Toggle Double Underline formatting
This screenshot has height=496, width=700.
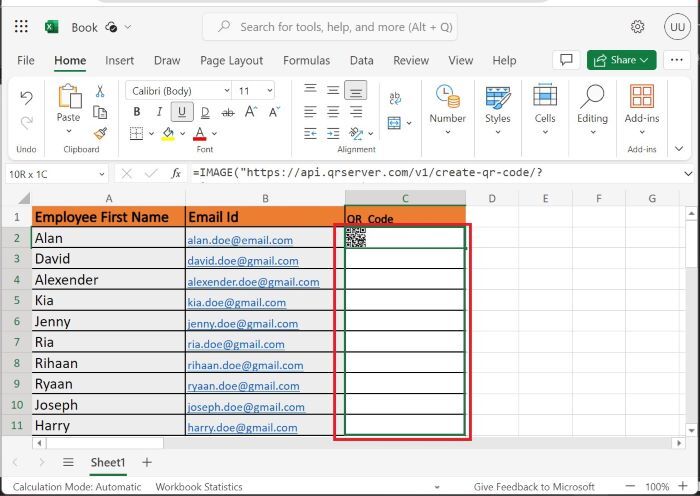(205, 112)
